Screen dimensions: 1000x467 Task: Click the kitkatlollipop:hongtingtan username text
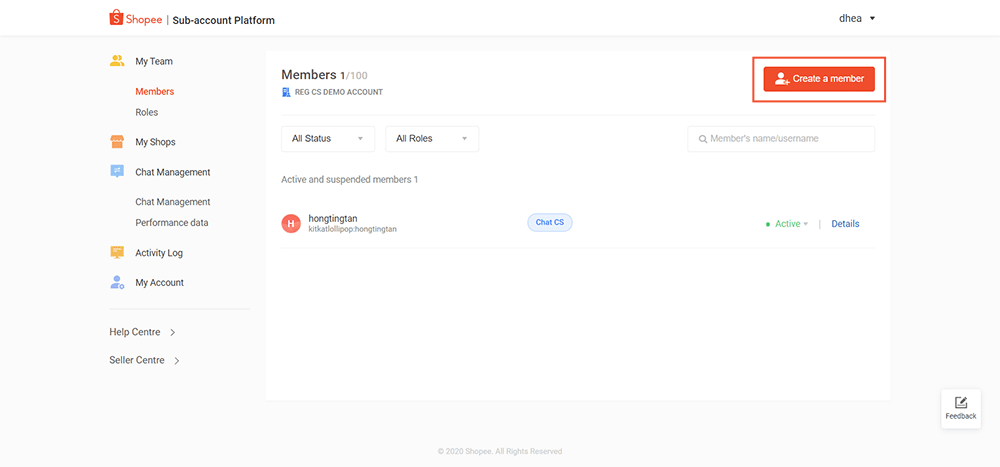[x=353, y=228]
